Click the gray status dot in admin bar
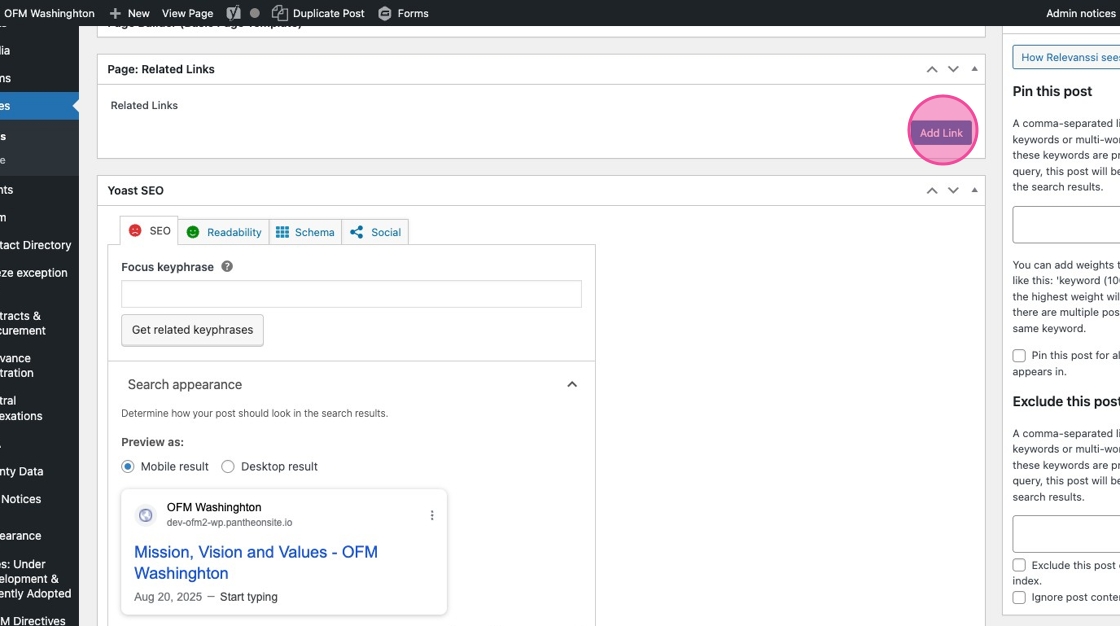This screenshot has height=626, width=1120. 254,14
